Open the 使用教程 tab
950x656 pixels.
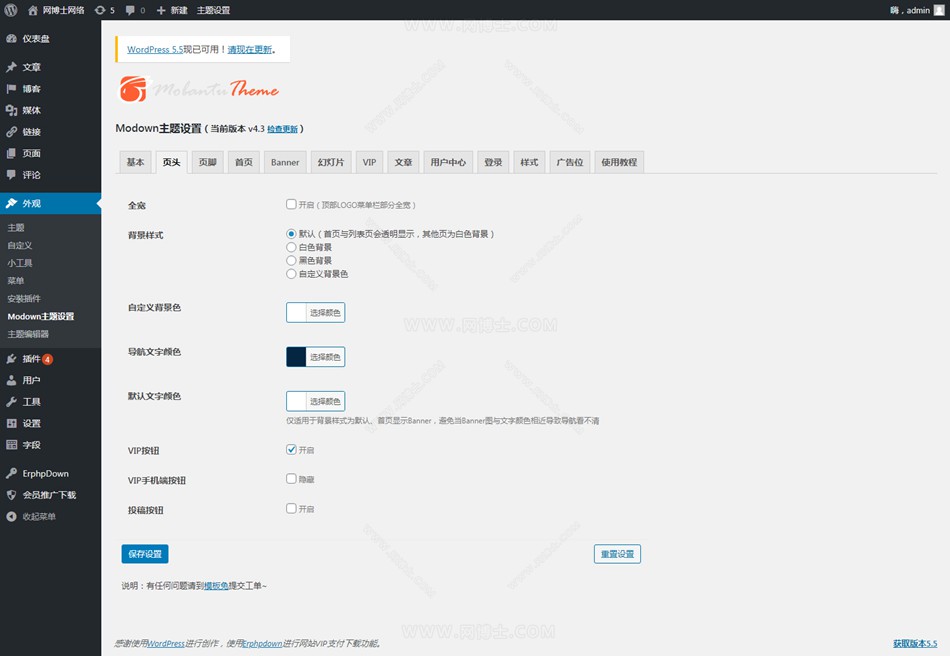click(619, 162)
